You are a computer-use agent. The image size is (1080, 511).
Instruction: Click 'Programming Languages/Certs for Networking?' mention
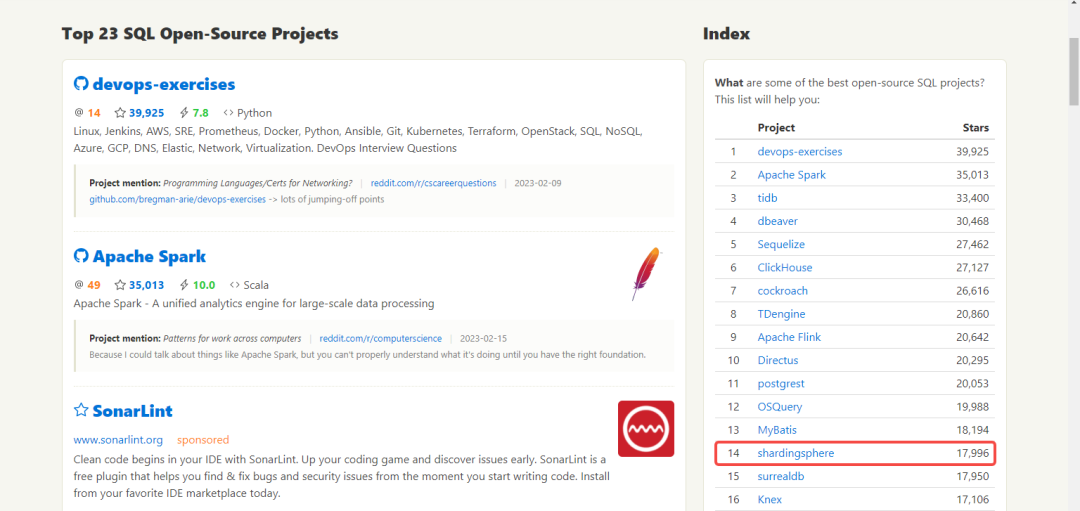(258, 183)
